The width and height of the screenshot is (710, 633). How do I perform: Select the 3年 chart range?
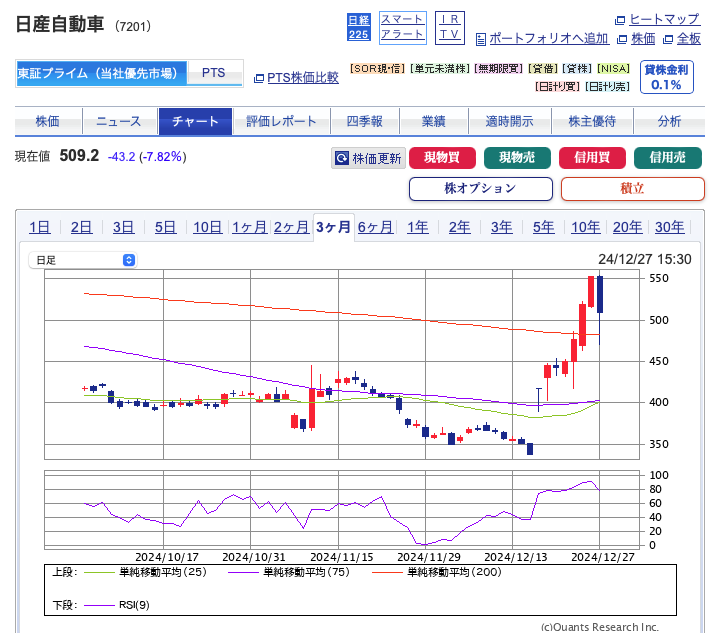click(502, 227)
